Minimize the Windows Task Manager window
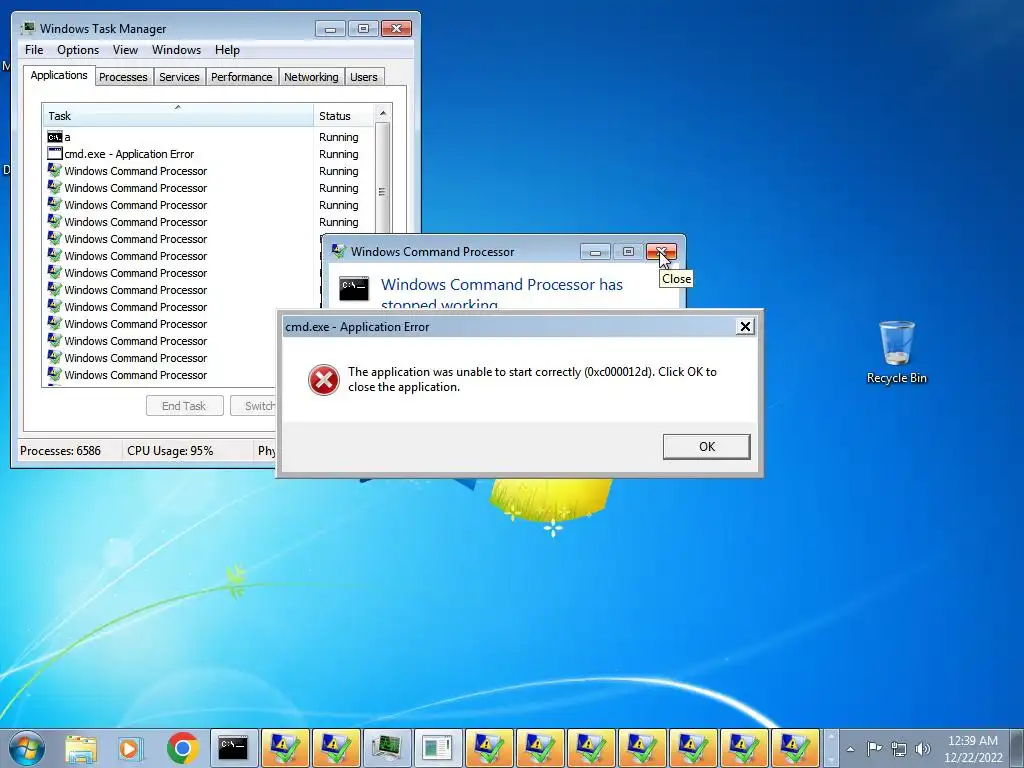 pyautogui.click(x=330, y=29)
